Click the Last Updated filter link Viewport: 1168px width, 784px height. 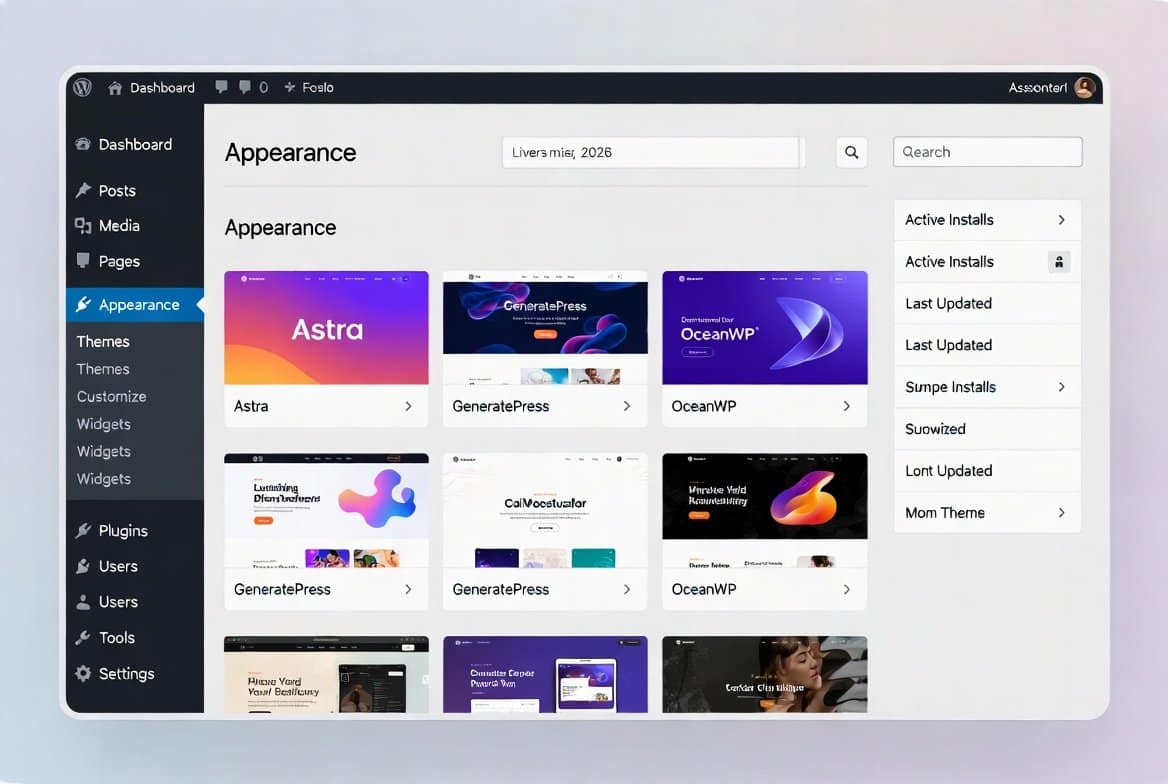[948, 303]
